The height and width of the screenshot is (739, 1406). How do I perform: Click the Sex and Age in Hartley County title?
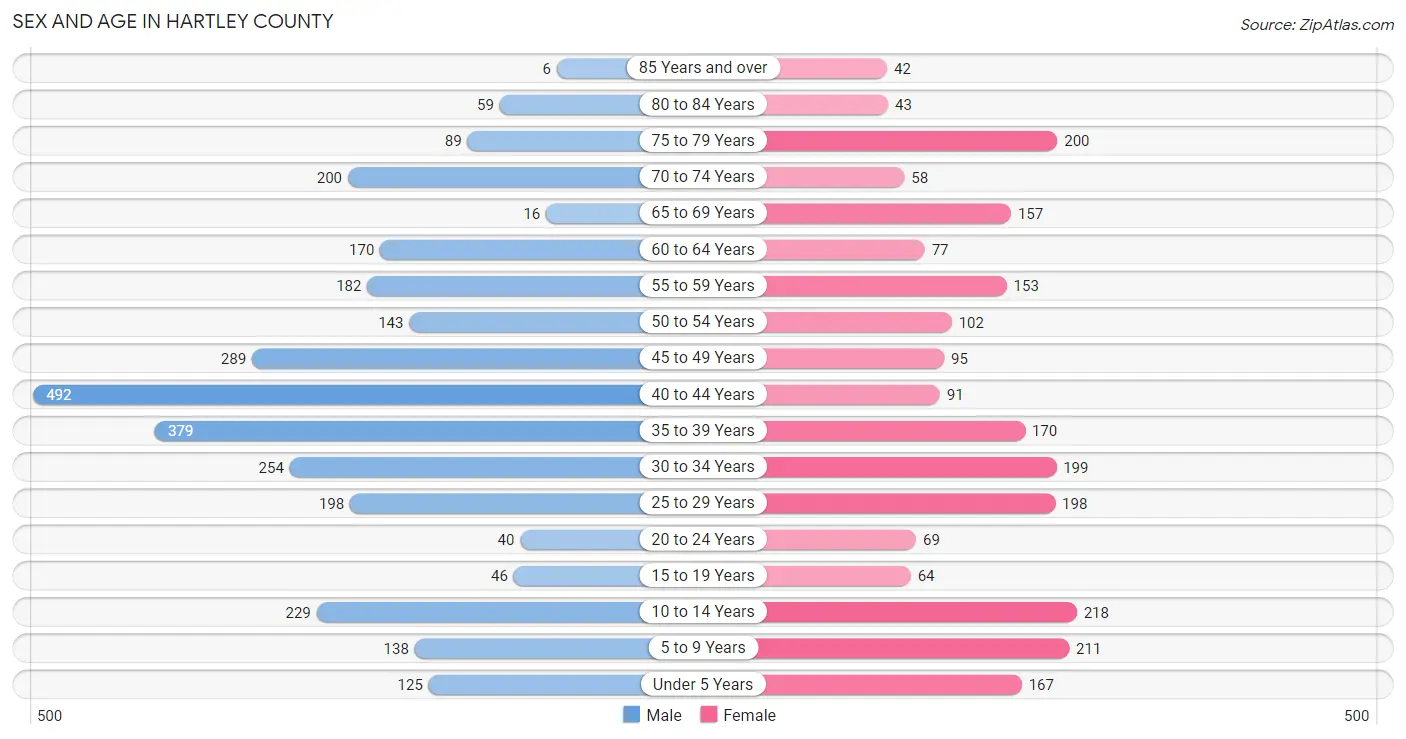tap(173, 21)
